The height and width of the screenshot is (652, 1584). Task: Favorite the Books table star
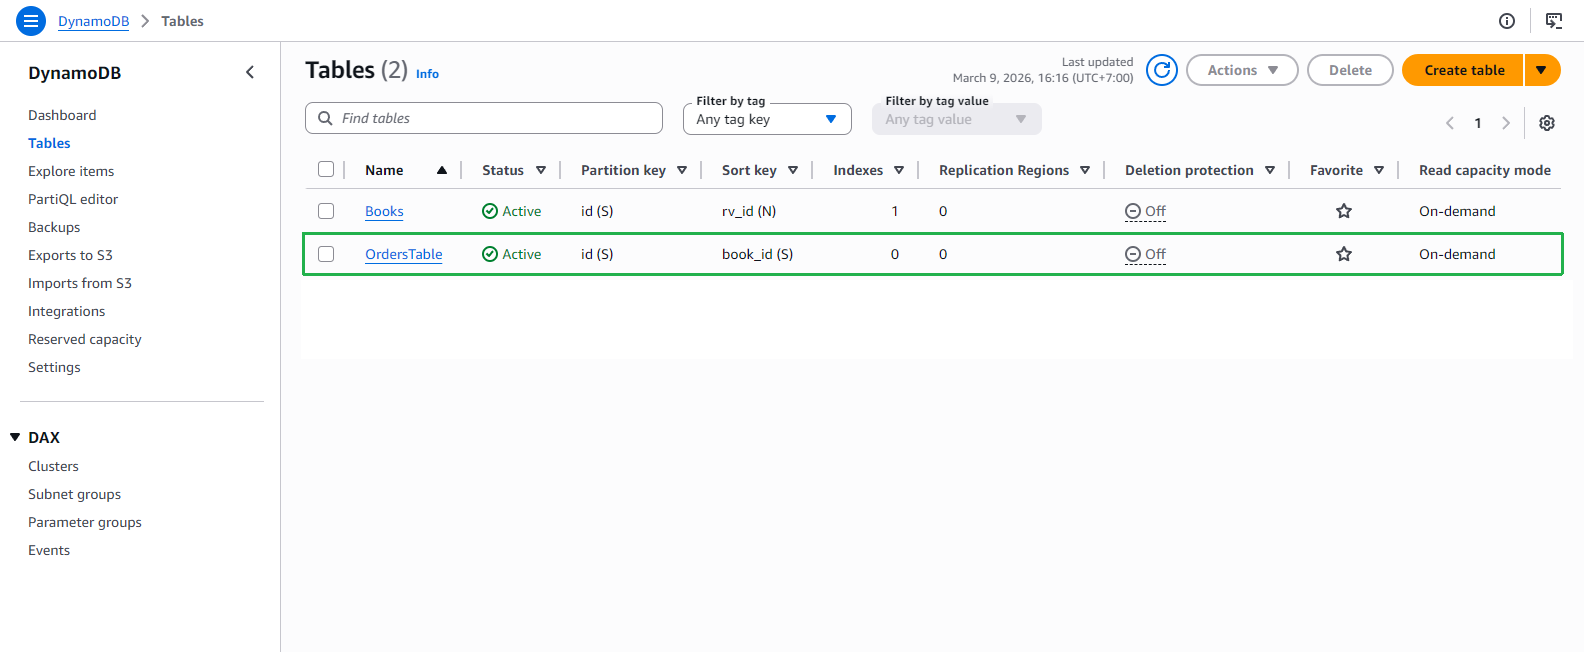click(x=1344, y=211)
